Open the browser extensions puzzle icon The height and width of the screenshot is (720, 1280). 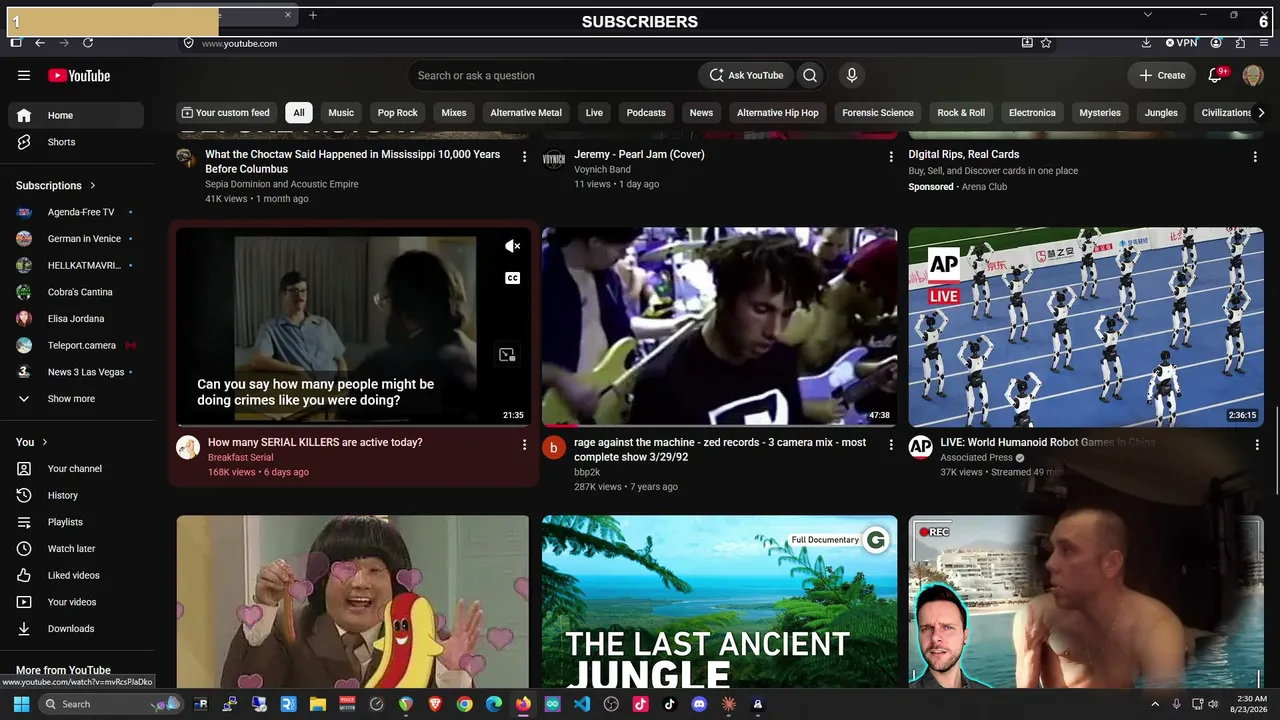point(1240,43)
